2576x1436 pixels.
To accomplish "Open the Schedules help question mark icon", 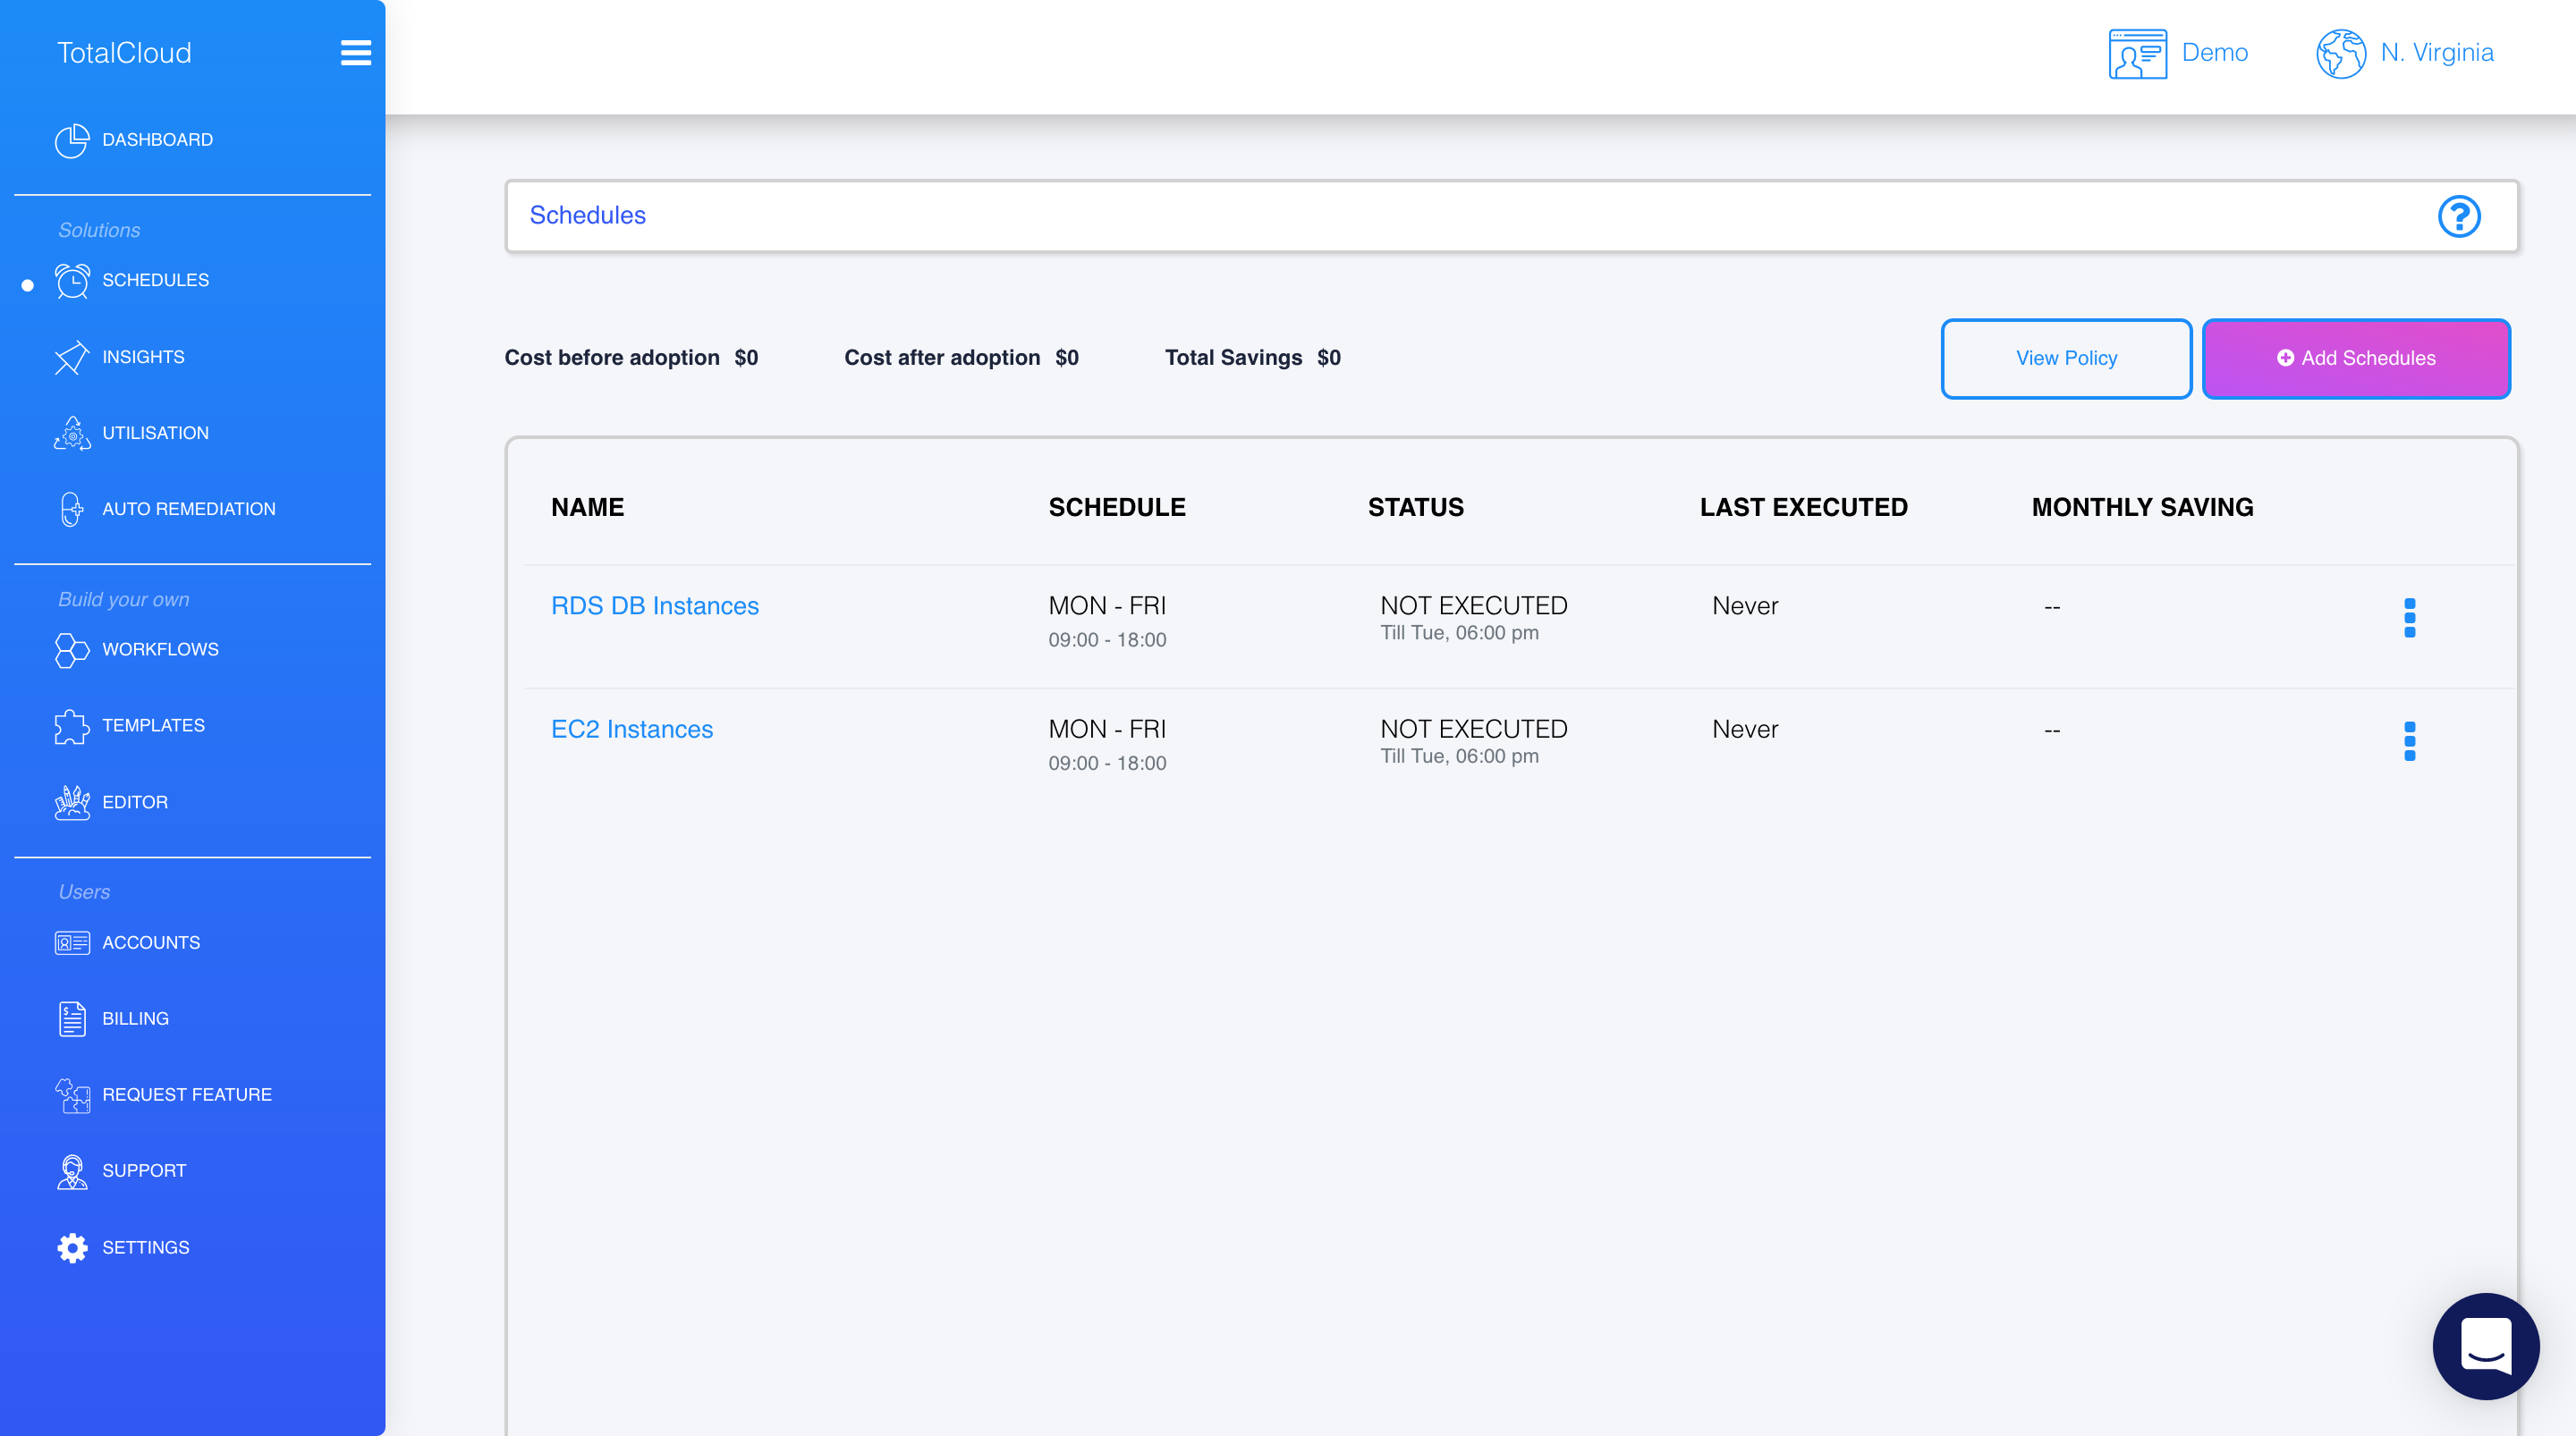I will (x=2459, y=216).
